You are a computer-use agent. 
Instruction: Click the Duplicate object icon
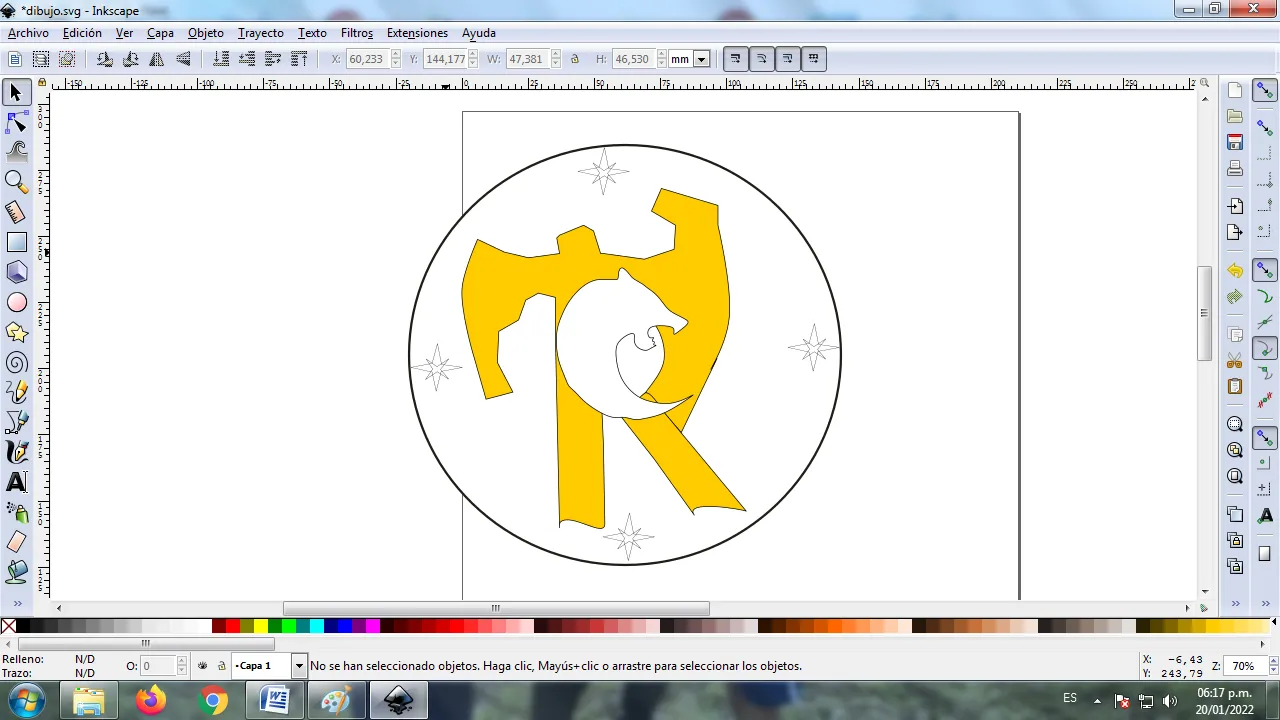[1235, 515]
